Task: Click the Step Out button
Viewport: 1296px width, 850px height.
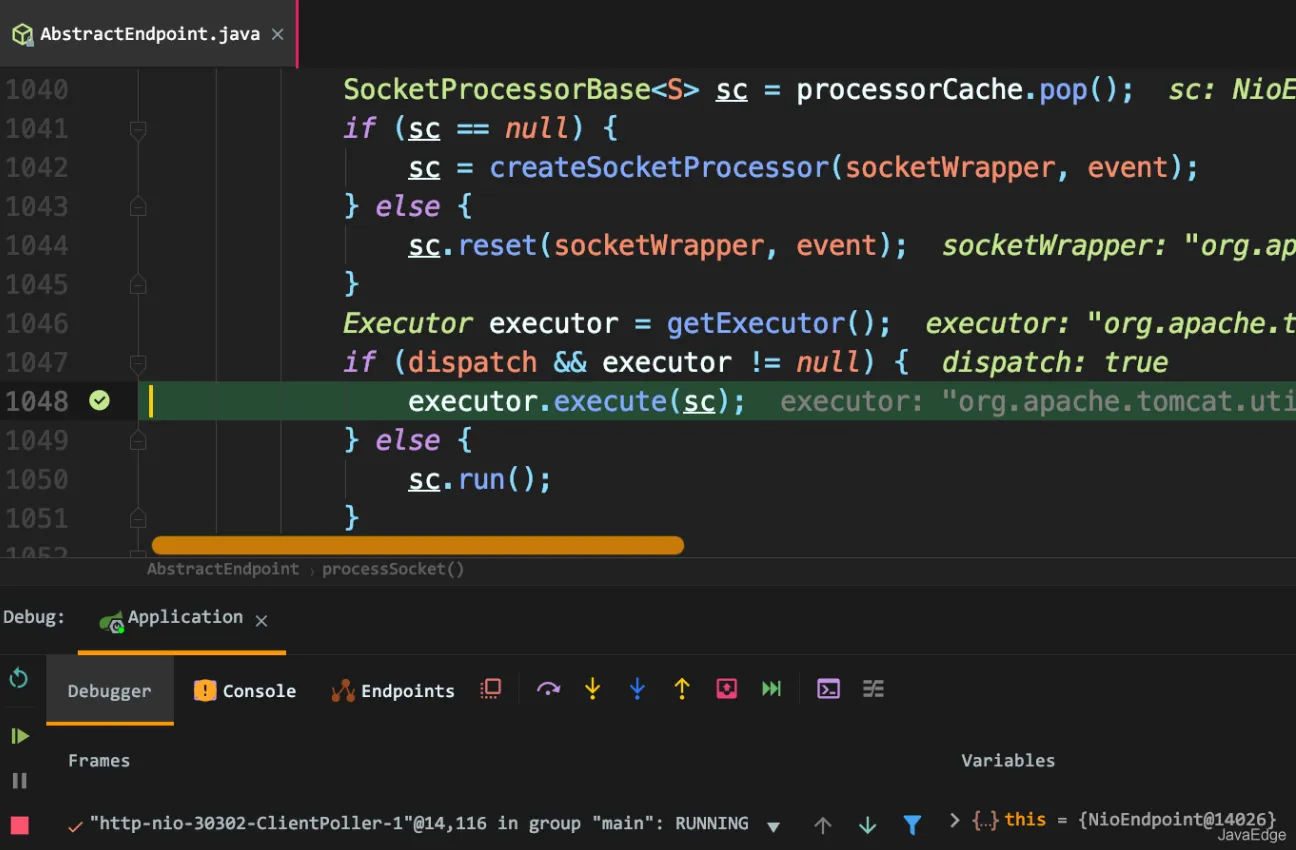Action: (x=682, y=688)
